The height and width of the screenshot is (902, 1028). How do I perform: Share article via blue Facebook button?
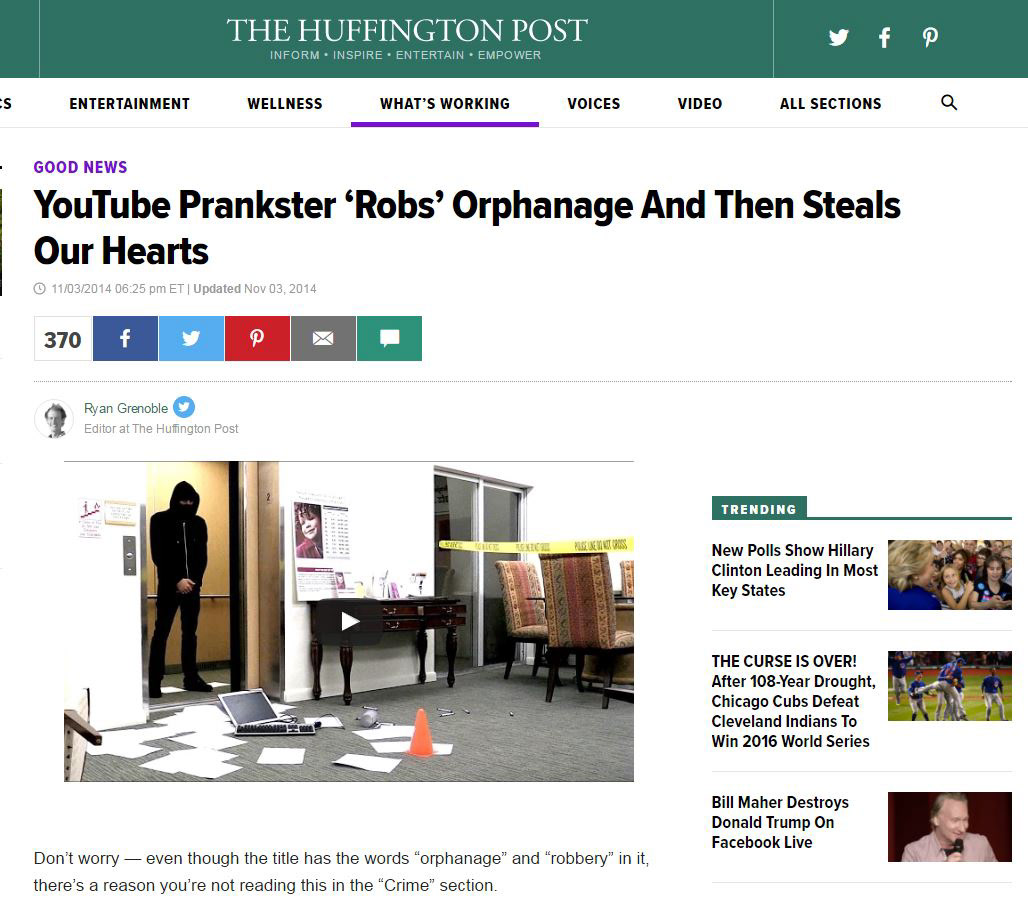tap(125, 338)
